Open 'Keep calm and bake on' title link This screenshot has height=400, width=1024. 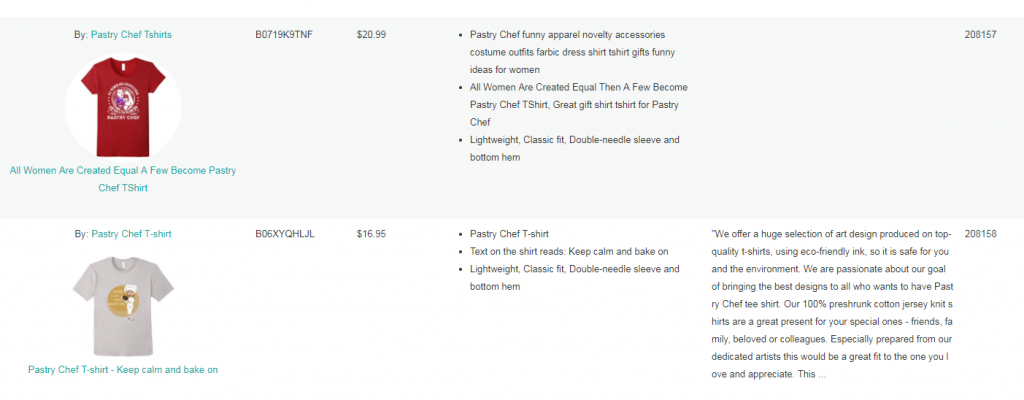(x=123, y=370)
